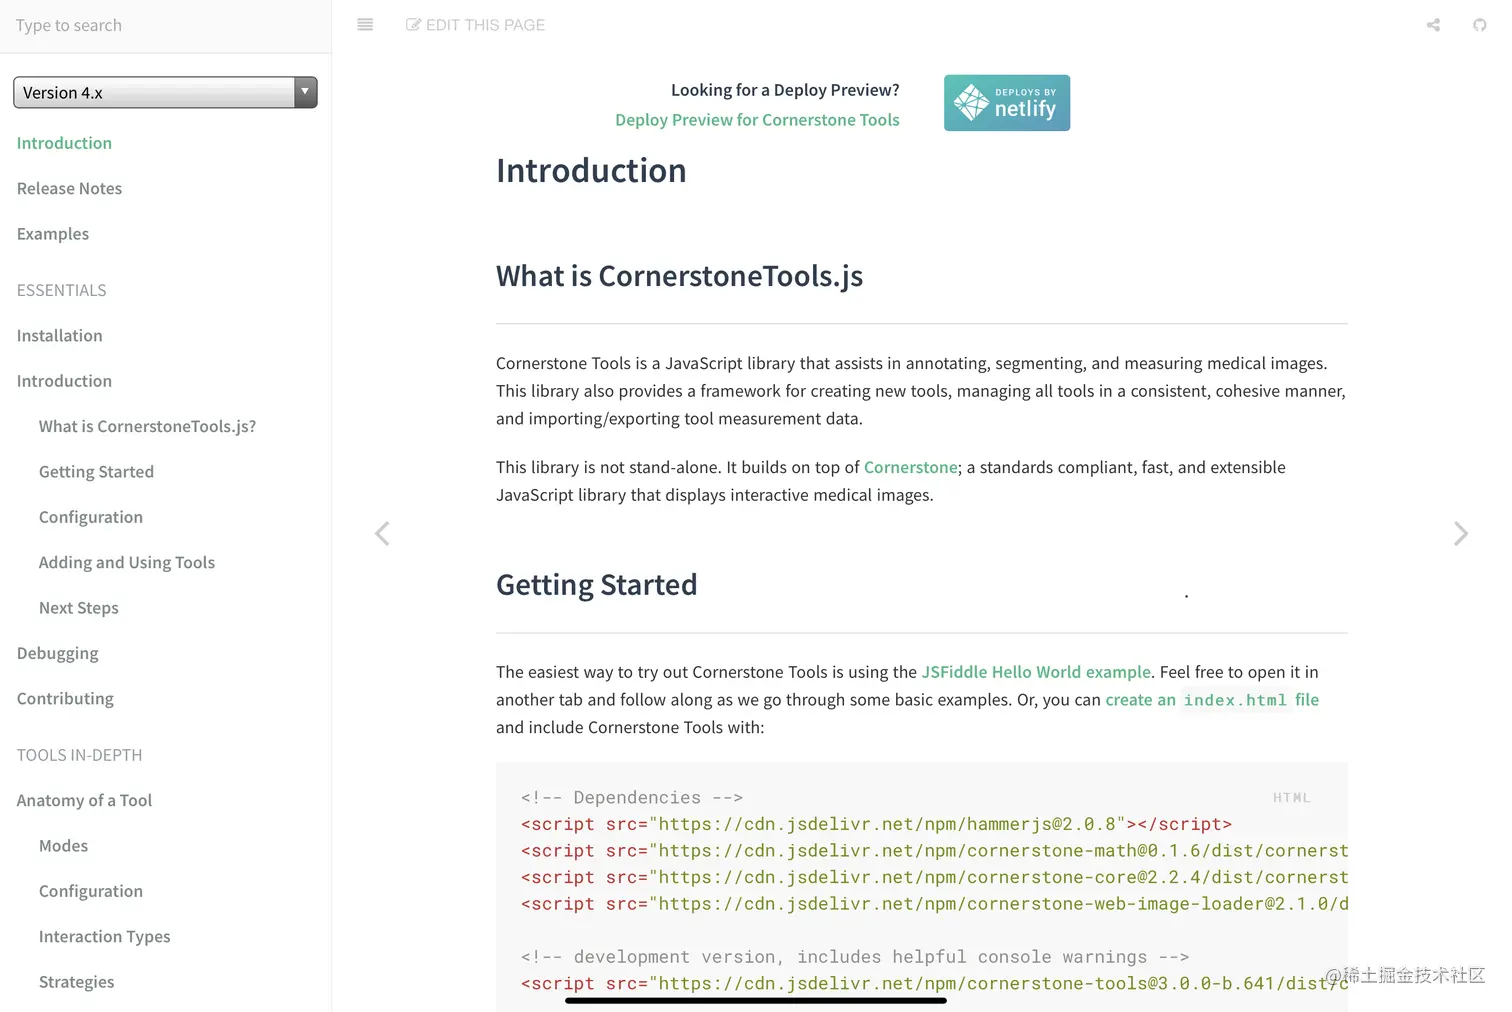
Task: Click the cornerstone-core script line
Action: [x=934, y=878]
